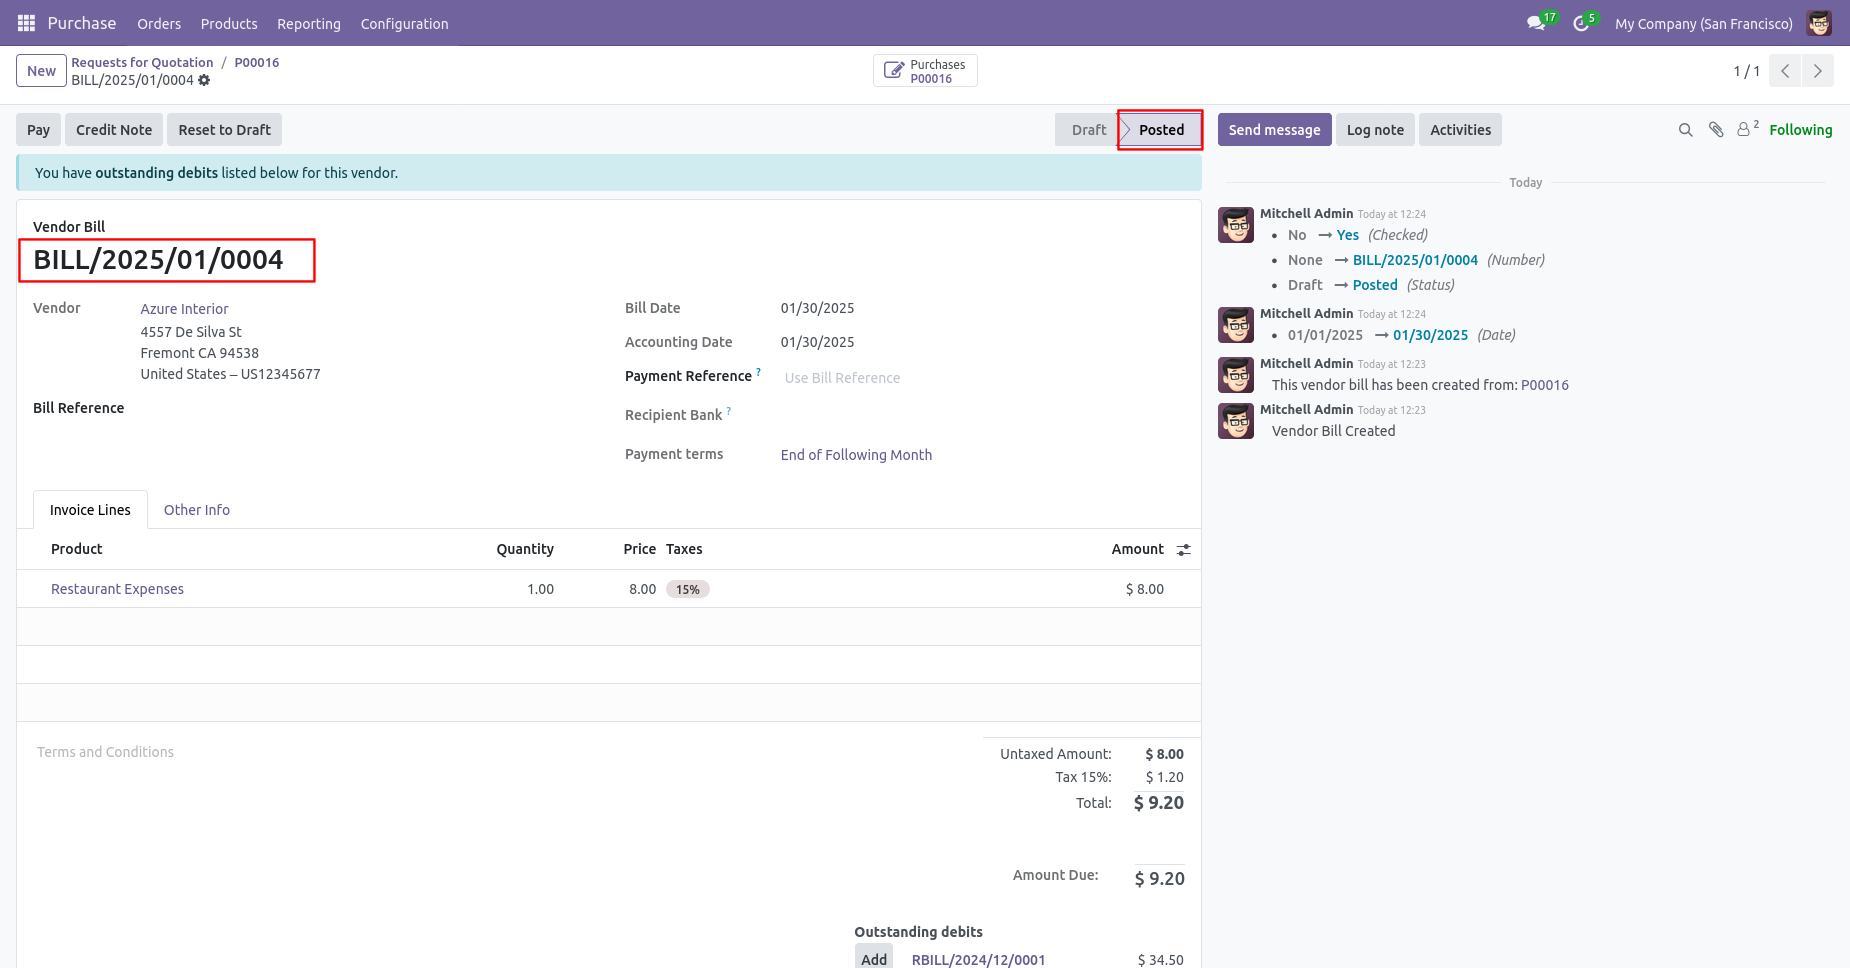1850x968 pixels.
Task: Open the RBILL/2024/12/0001 link
Action: pyautogui.click(x=978, y=960)
